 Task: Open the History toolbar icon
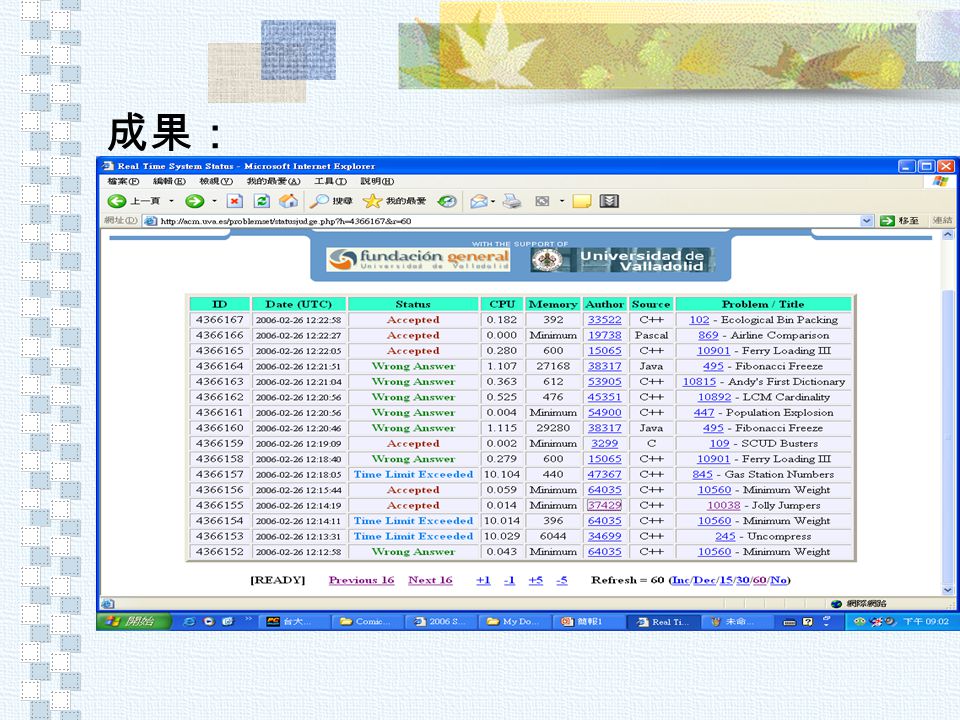pyautogui.click(x=447, y=201)
